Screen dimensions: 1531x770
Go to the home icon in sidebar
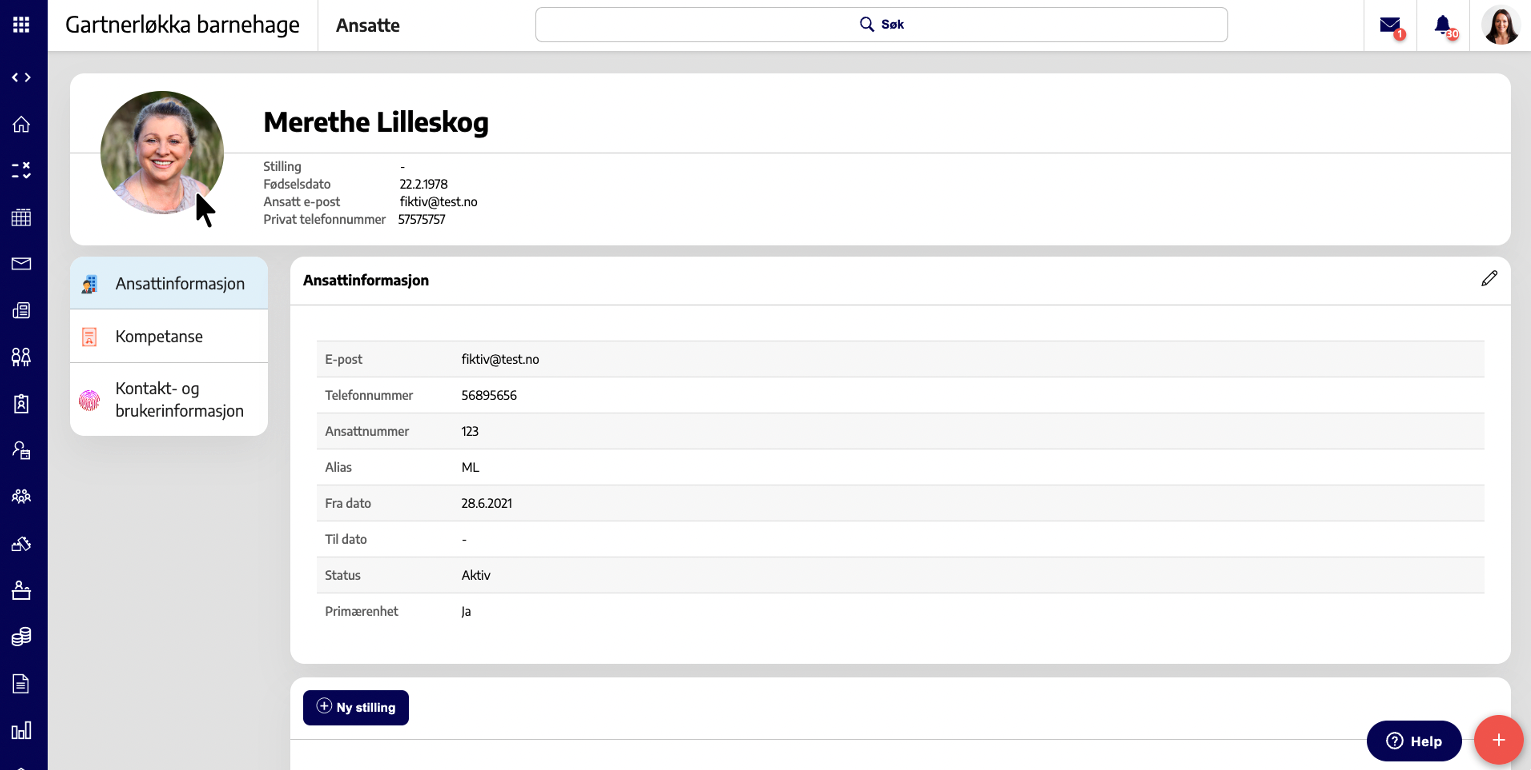coord(21,125)
